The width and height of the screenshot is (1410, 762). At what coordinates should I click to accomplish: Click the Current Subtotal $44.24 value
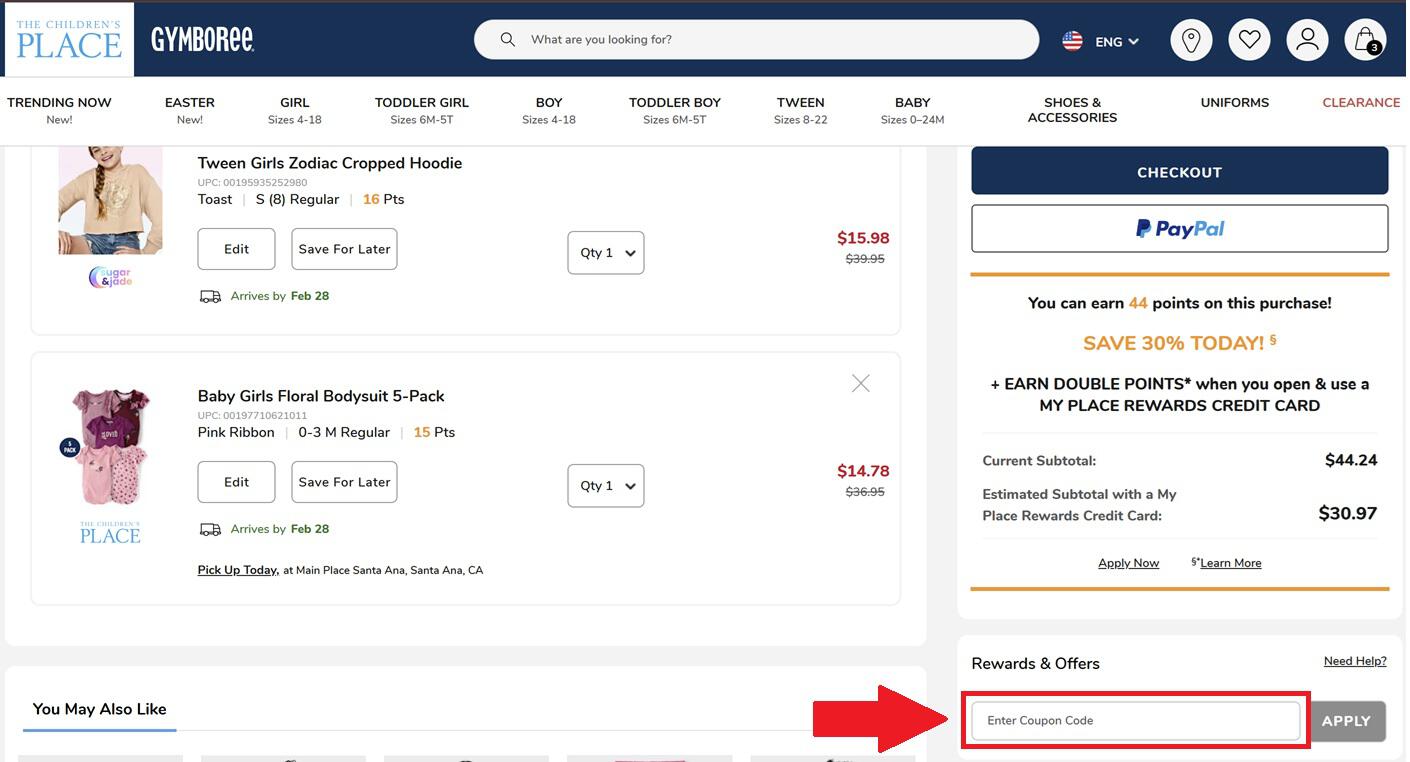[x=1351, y=460]
